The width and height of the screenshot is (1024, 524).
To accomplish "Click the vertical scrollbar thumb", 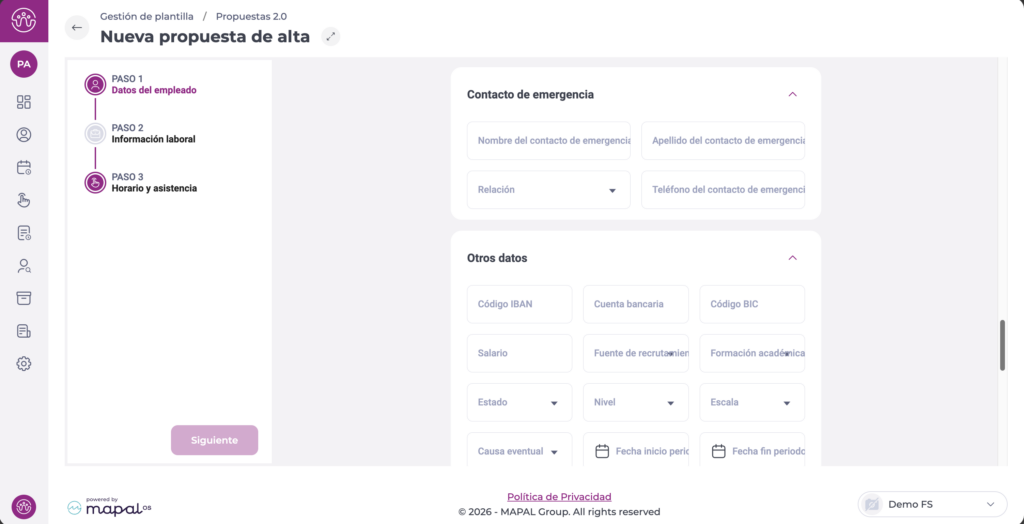I will (1003, 345).
